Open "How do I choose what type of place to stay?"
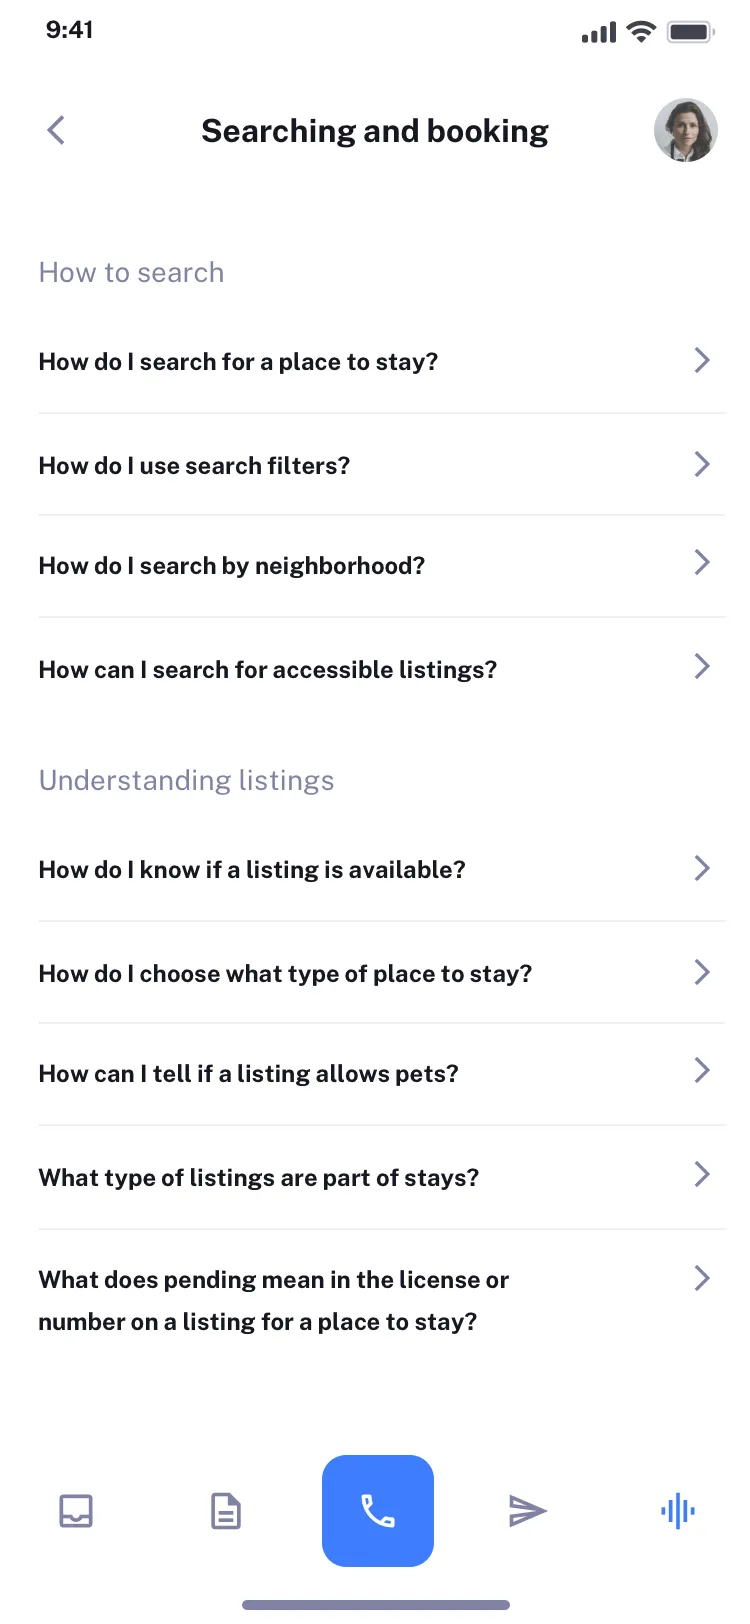This screenshot has width=750, height=1624. [x=285, y=974]
